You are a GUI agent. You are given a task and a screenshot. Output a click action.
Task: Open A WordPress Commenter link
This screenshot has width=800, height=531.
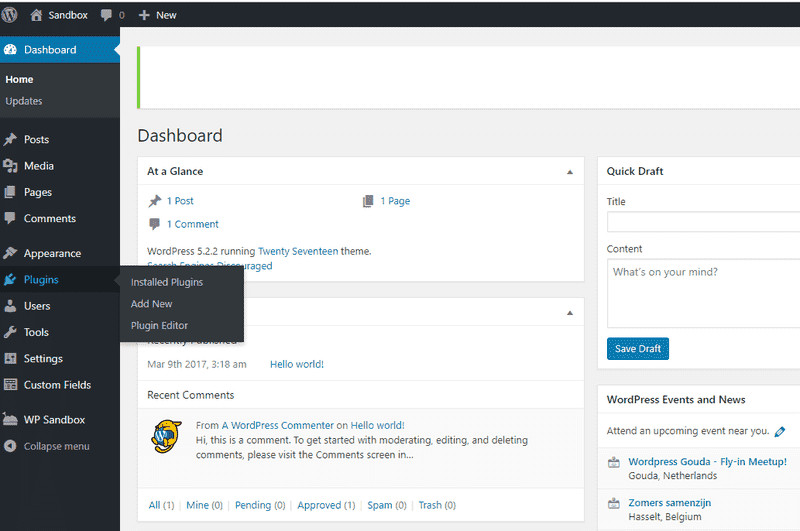(x=278, y=425)
